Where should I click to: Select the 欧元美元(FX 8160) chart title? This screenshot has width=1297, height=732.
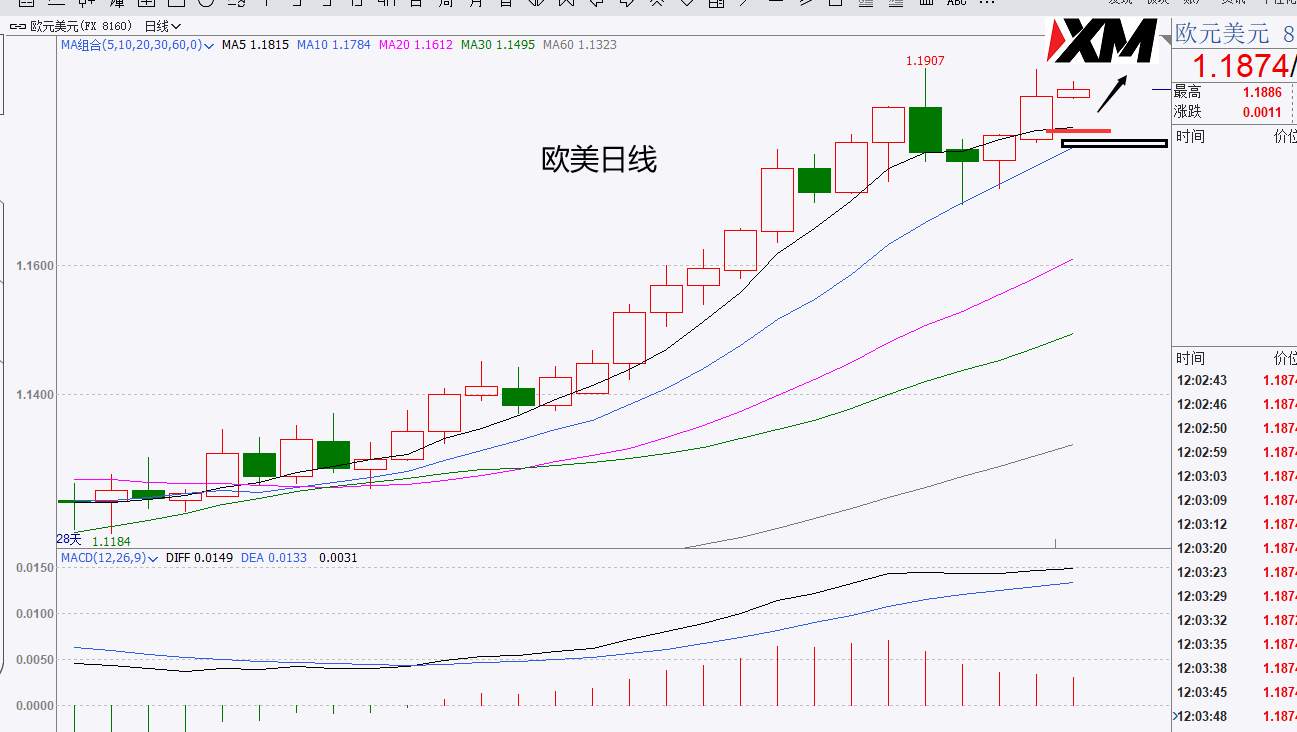click(83, 26)
